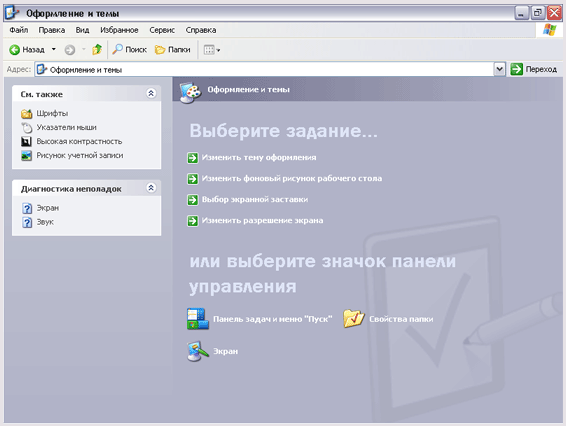Select Выбор экранной заставки task
Image resolution: width=566 pixels, height=426 pixels.
(255, 199)
